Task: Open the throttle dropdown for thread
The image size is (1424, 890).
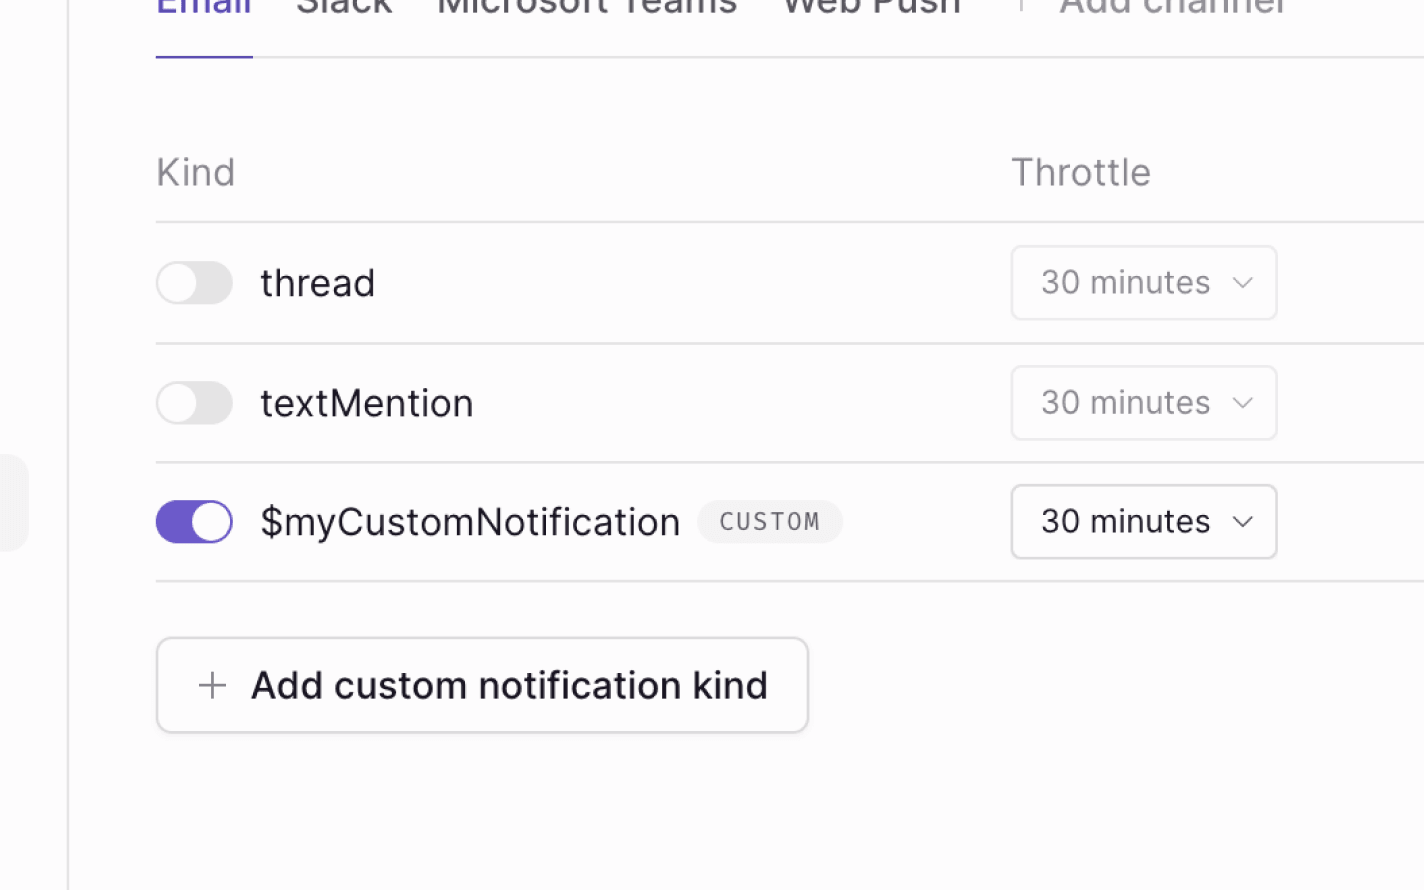Action: pos(1143,283)
